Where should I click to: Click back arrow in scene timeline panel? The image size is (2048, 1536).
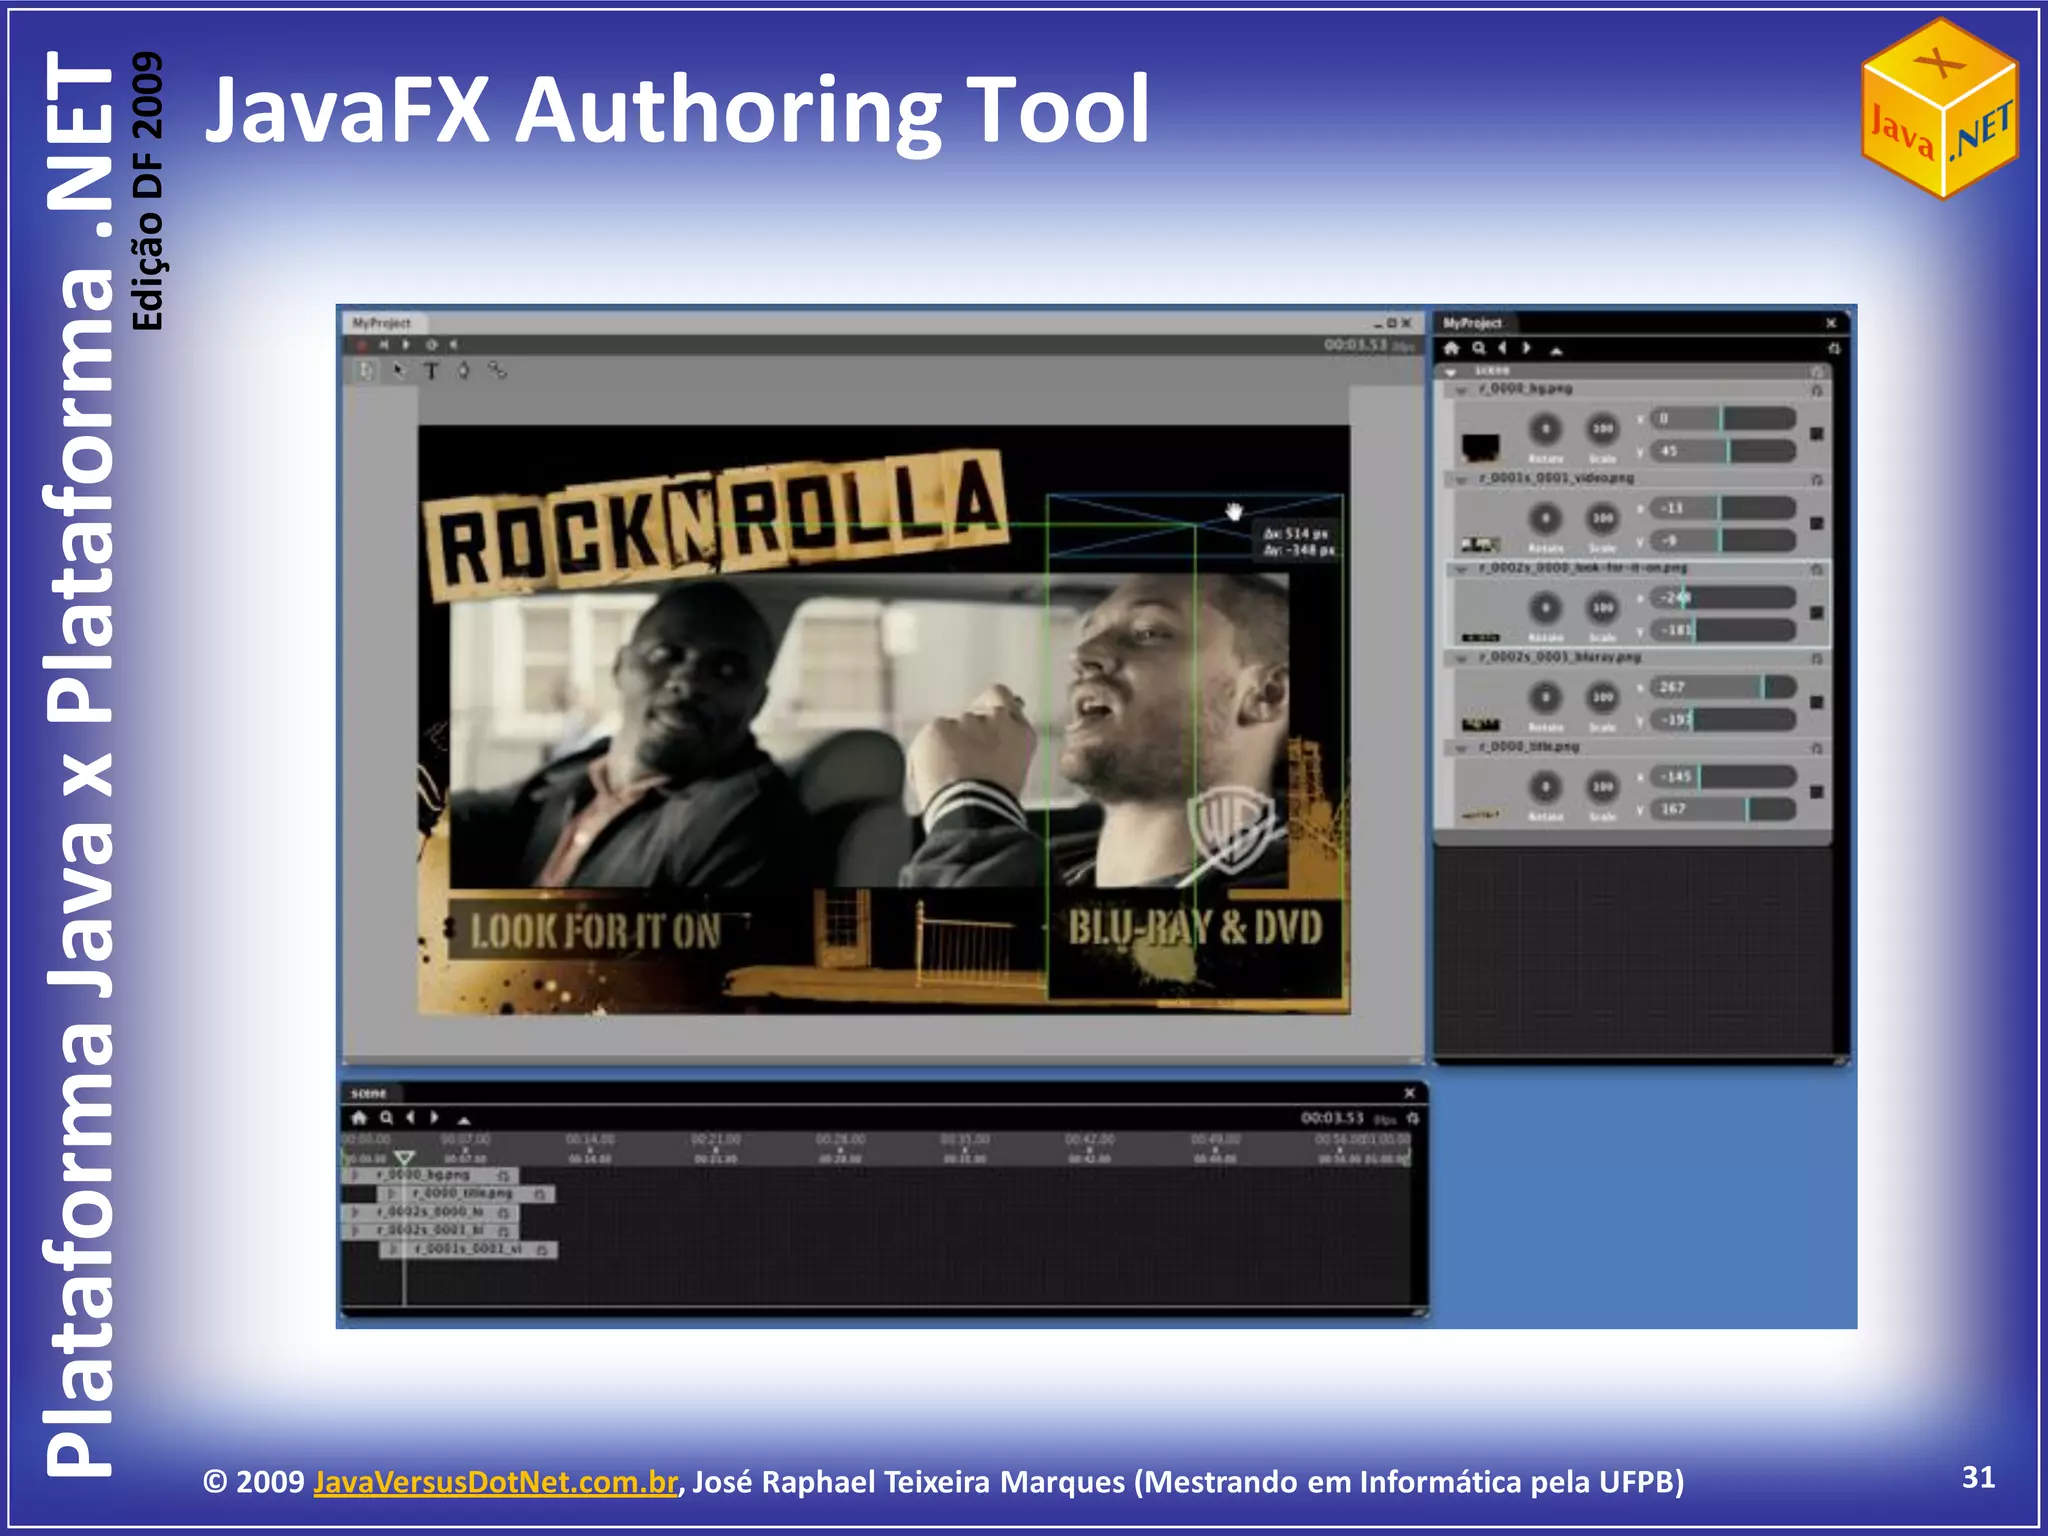(x=410, y=1118)
